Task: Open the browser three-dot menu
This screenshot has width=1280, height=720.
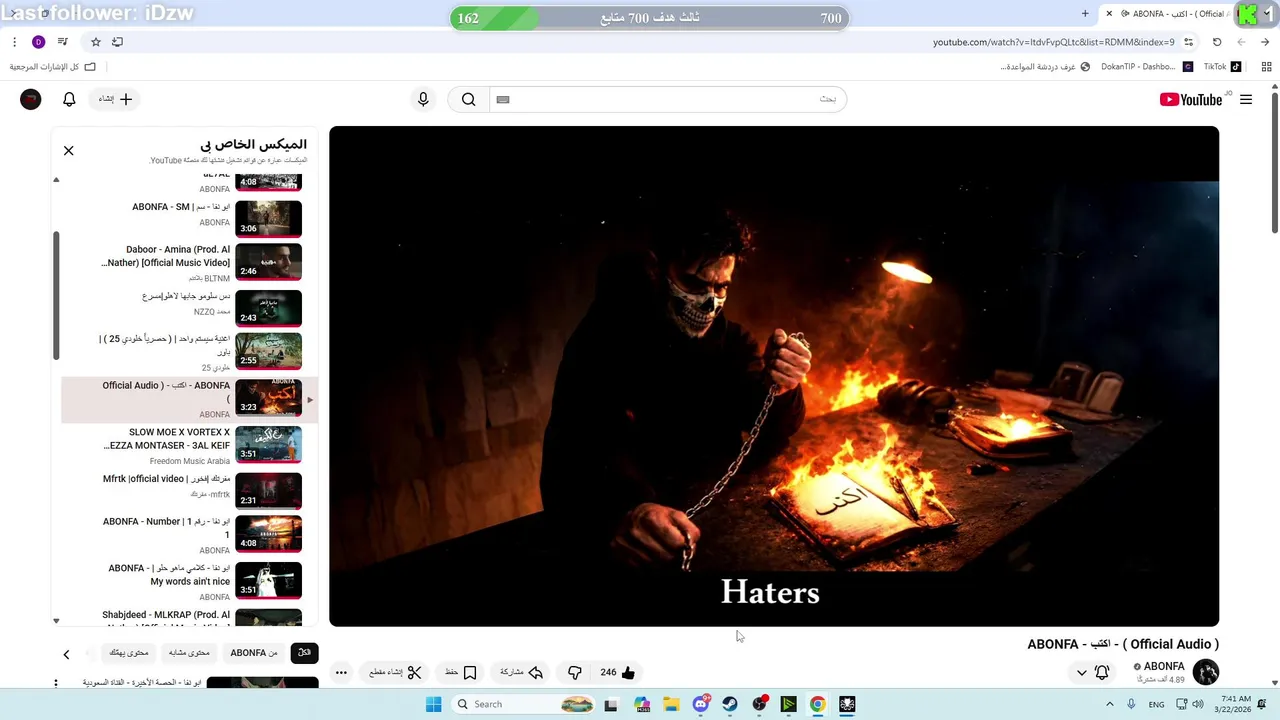Action: (x=14, y=42)
